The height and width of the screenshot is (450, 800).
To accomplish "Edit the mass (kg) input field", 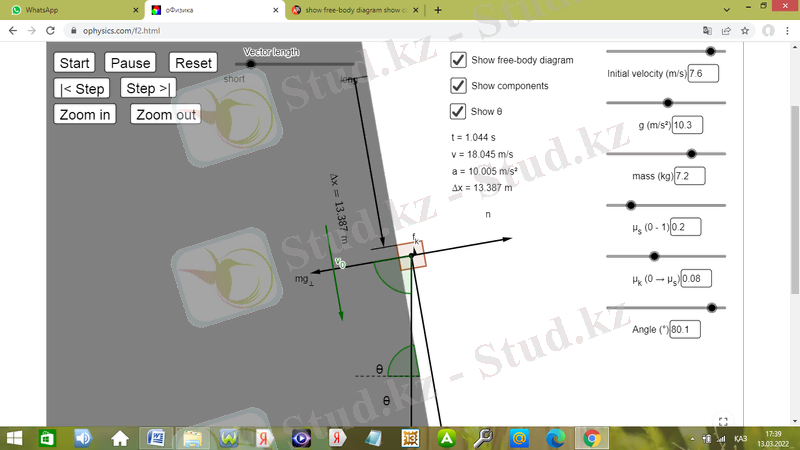I will [690, 176].
